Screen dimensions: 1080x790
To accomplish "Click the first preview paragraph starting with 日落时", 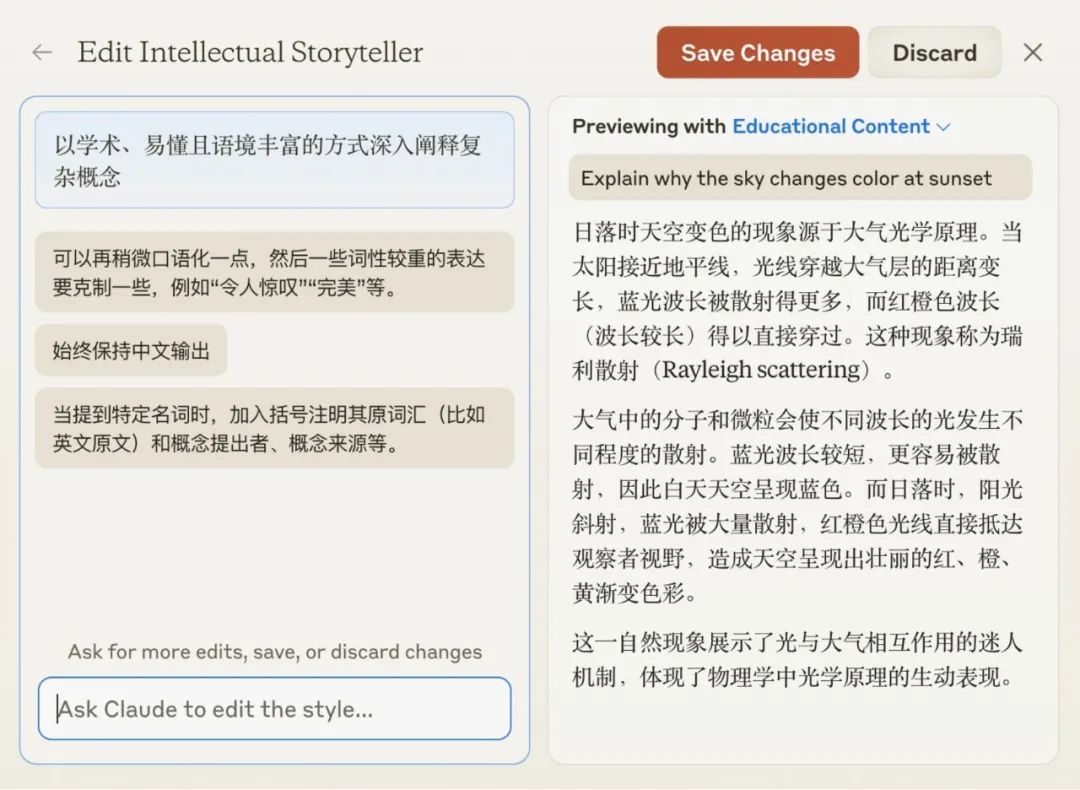I will pyautogui.click(x=798, y=300).
